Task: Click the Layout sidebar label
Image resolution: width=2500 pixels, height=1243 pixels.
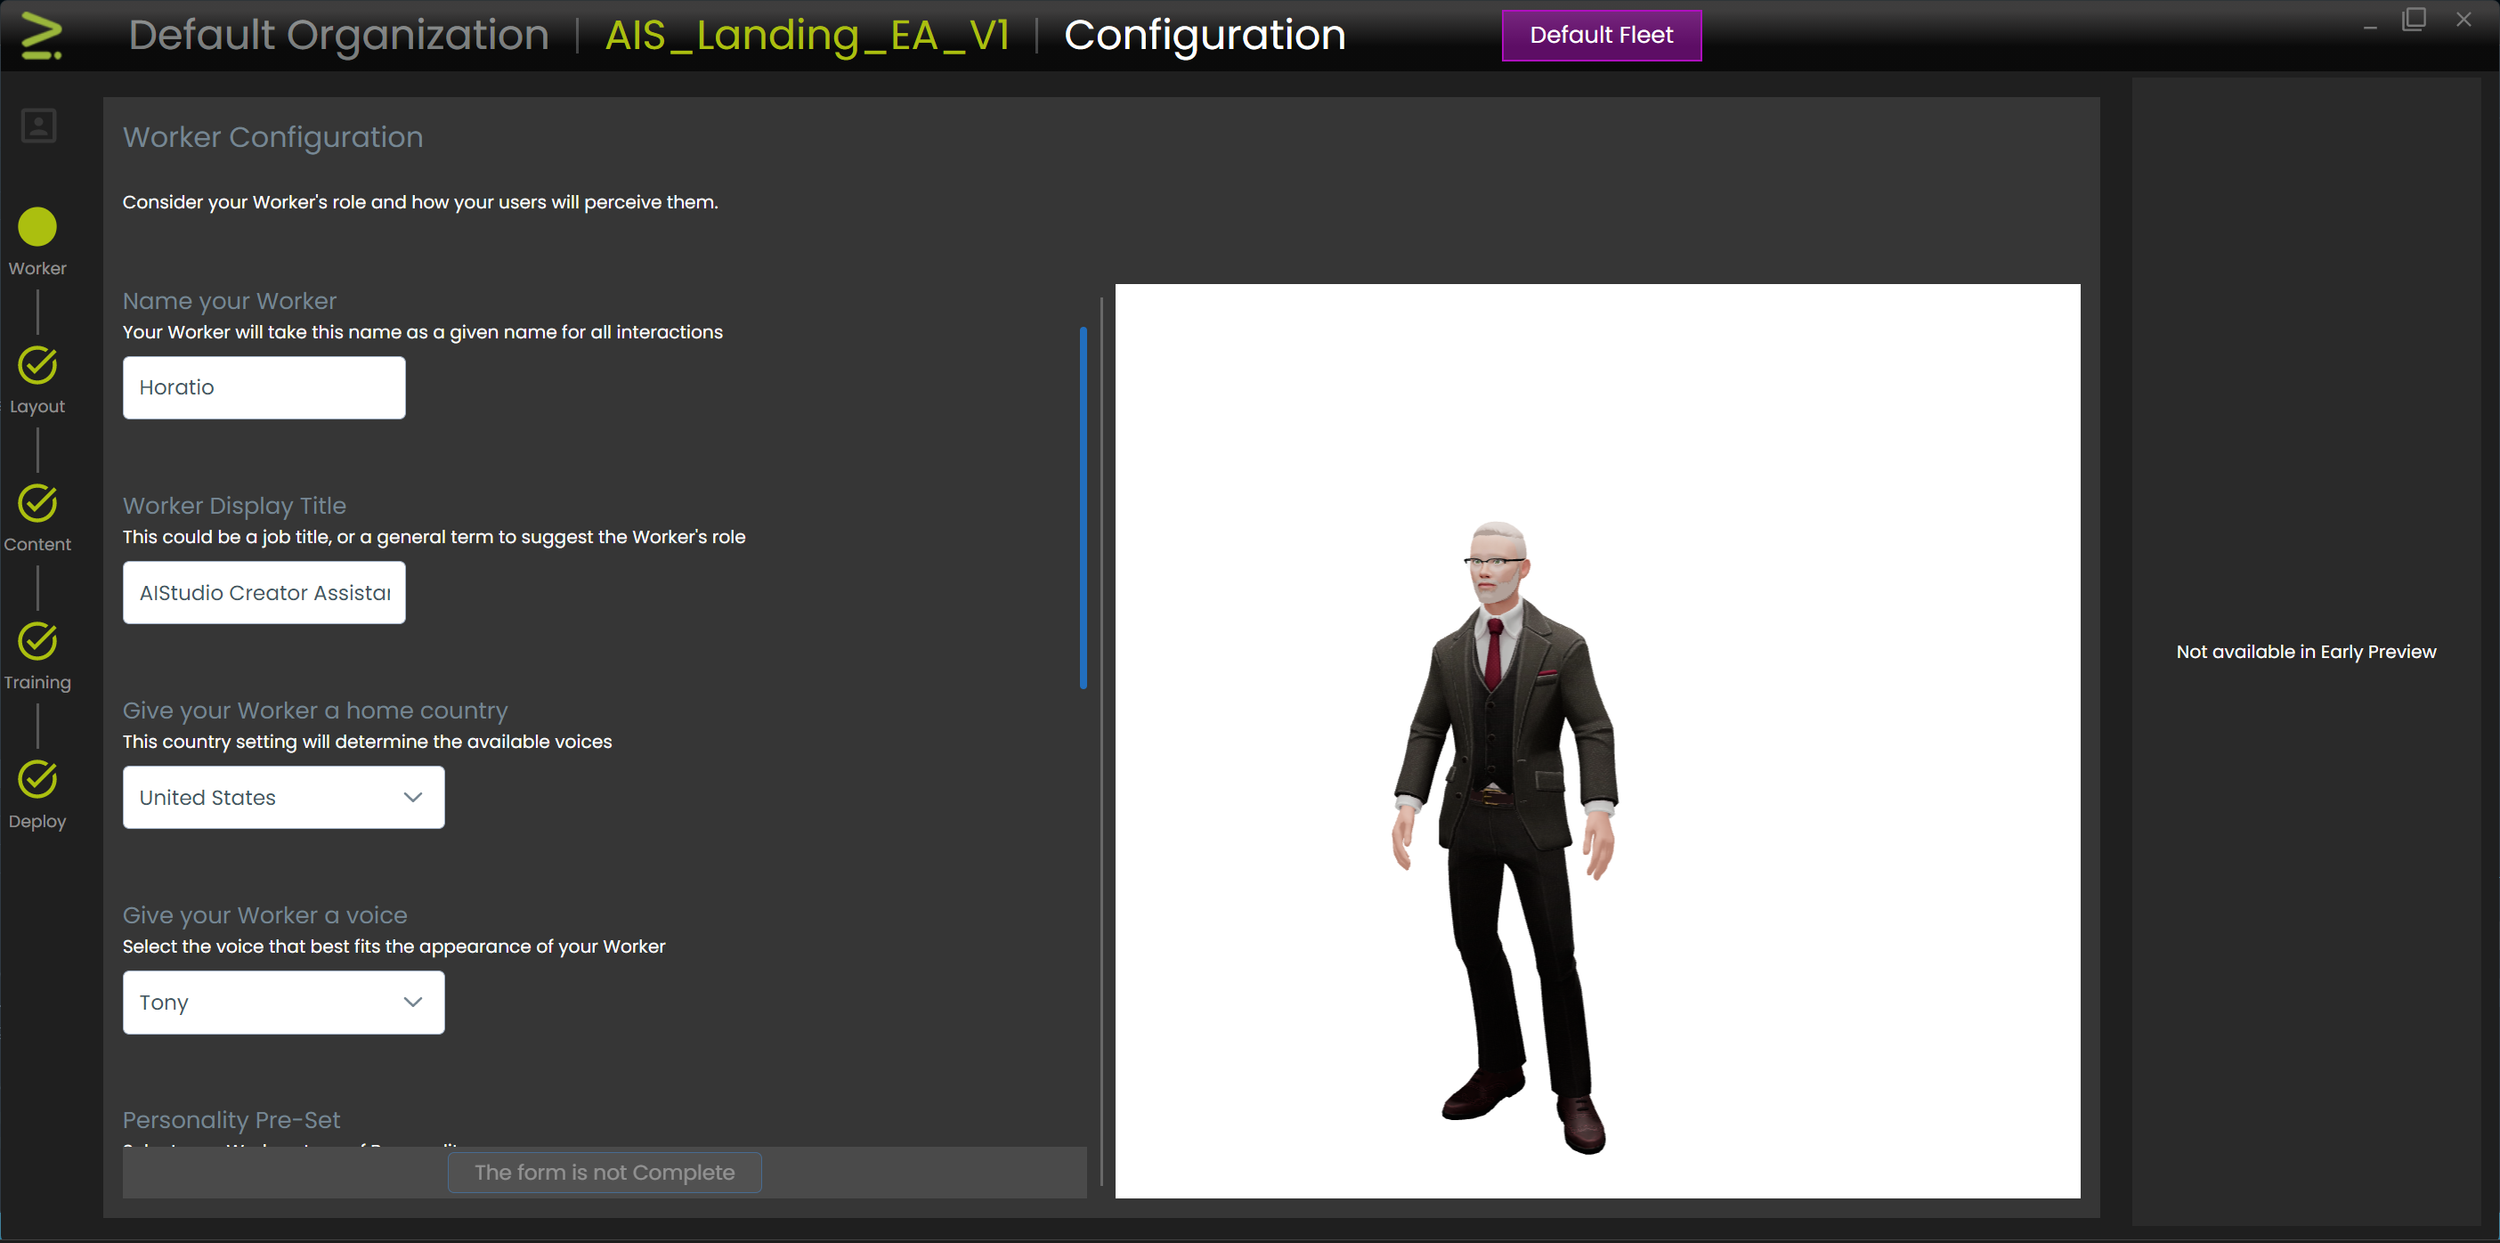Action: click(x=37, y=407)
